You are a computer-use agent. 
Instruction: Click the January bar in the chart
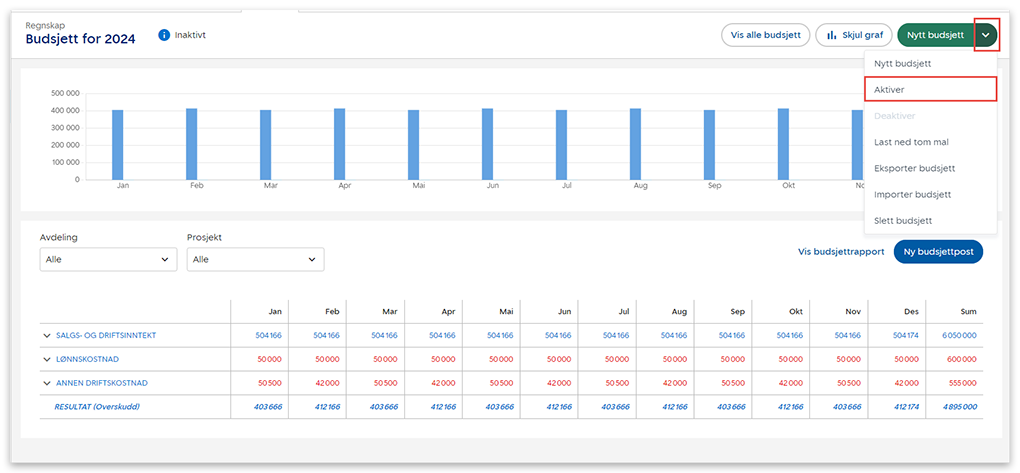point(118,144)
